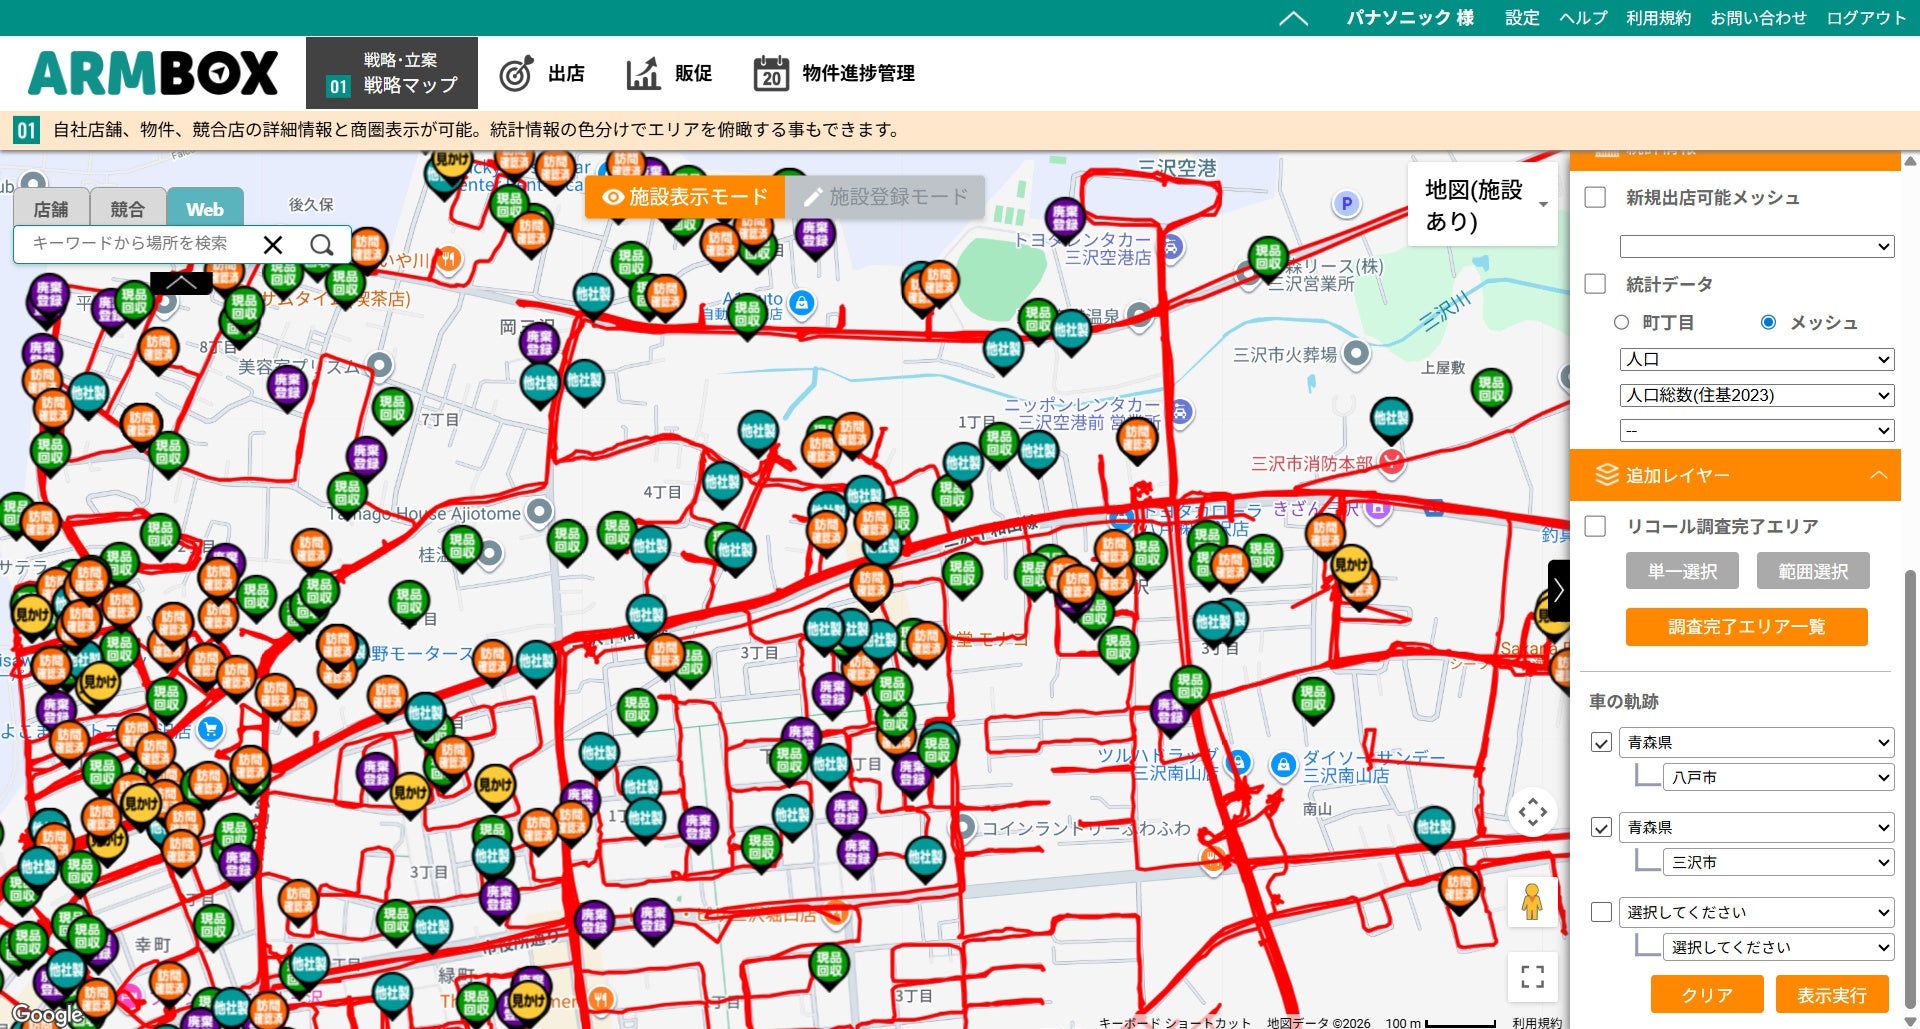This screenshot has width=1920, height=1029.
Task: Open the '--' statistics dropdown
Action: coord(1757,431)
